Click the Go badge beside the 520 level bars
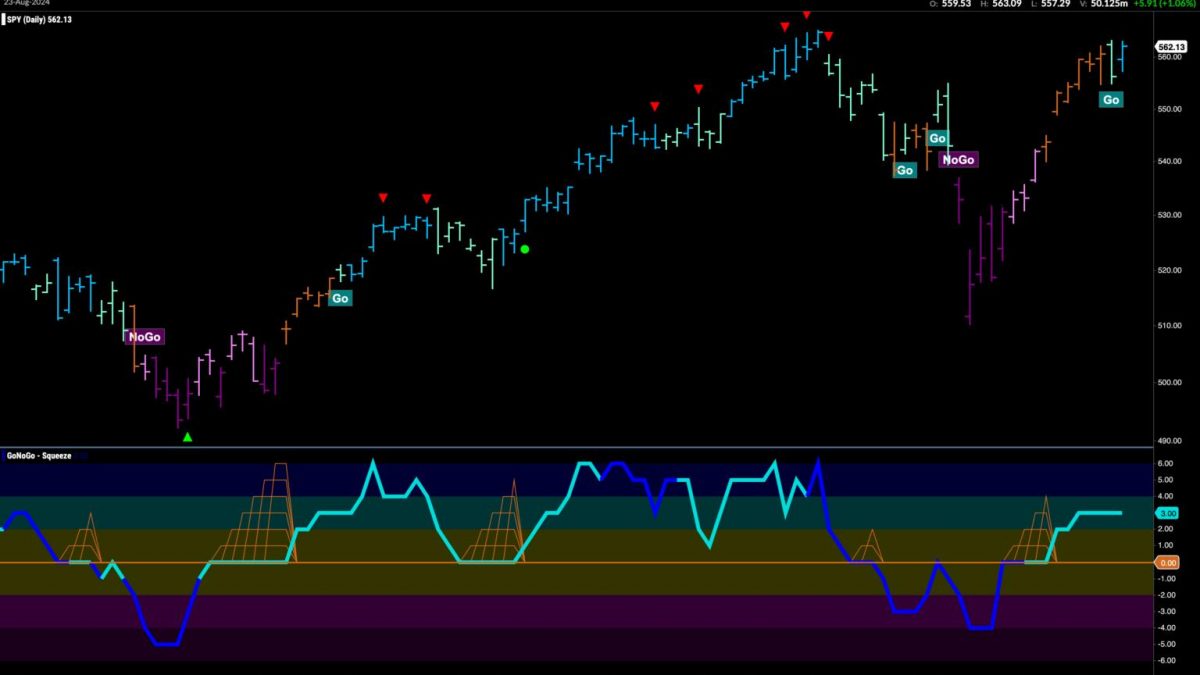 (341, 297)
